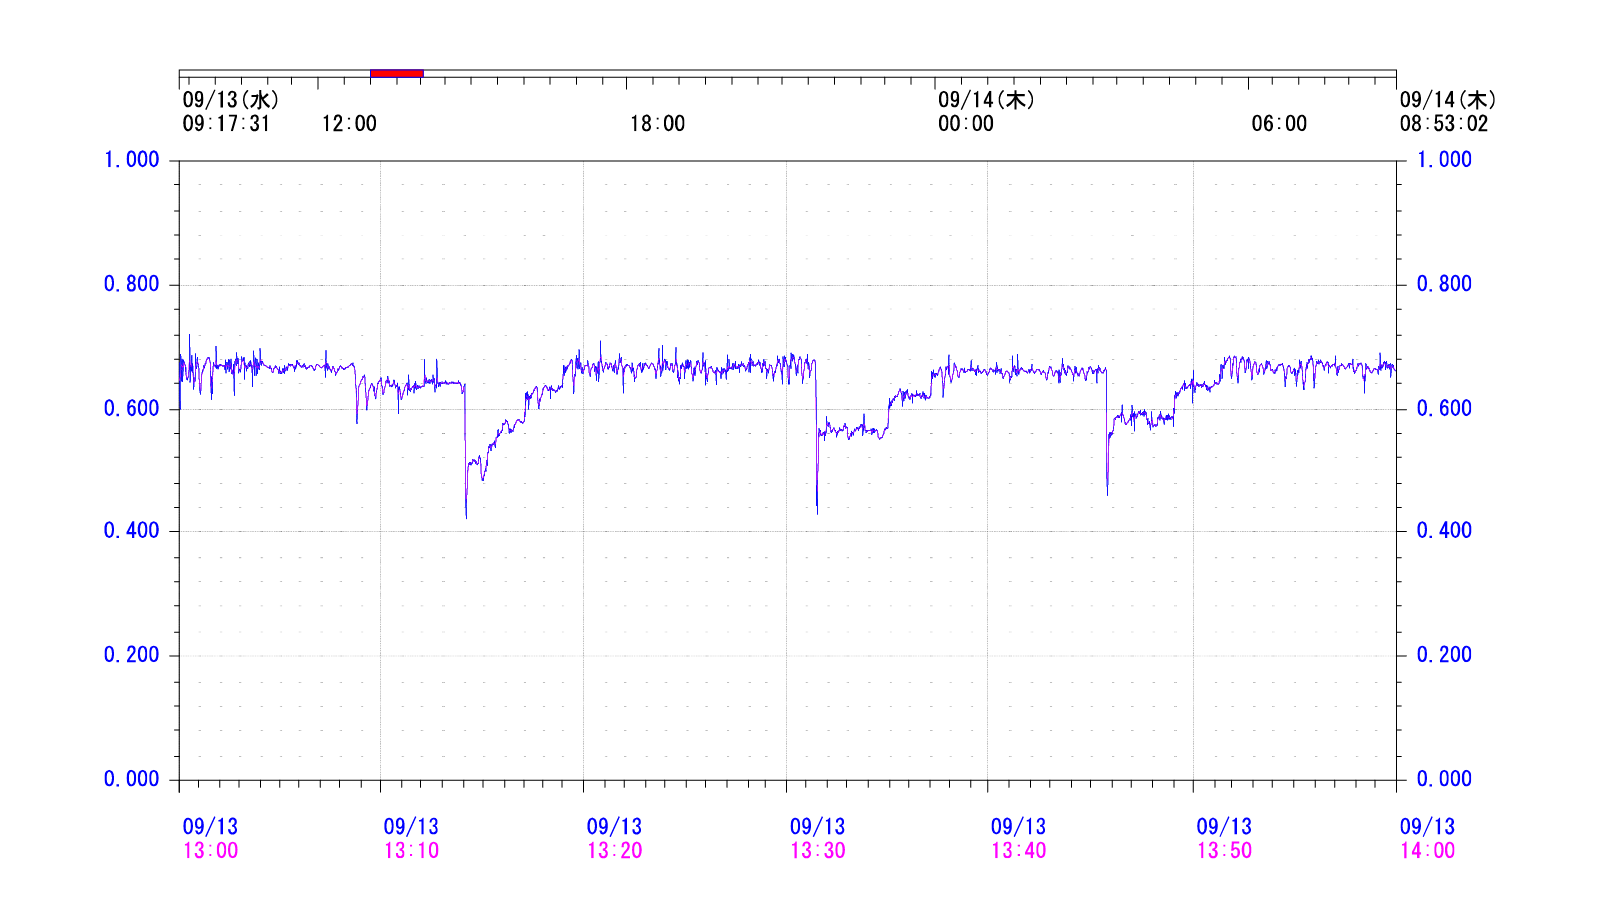Click the 14:00 x-axis time label

coord(1428,851)
